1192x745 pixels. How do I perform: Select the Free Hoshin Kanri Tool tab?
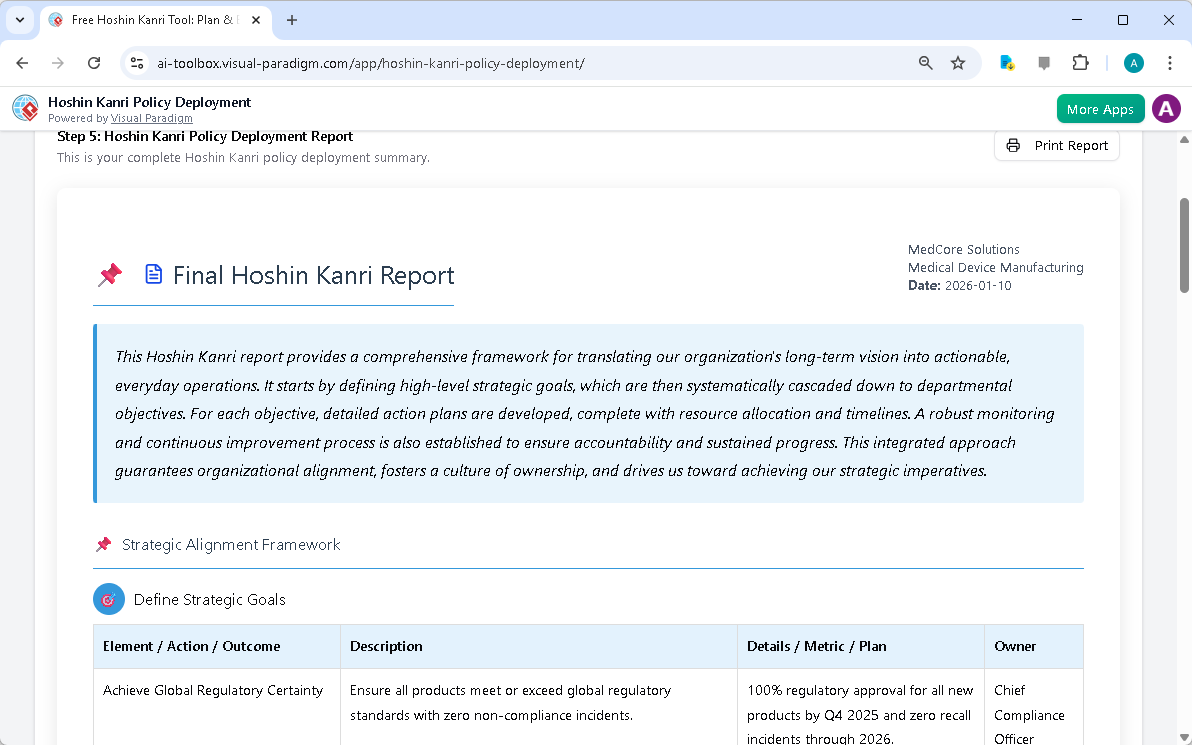pyautogui.click(x=150, y=20)
